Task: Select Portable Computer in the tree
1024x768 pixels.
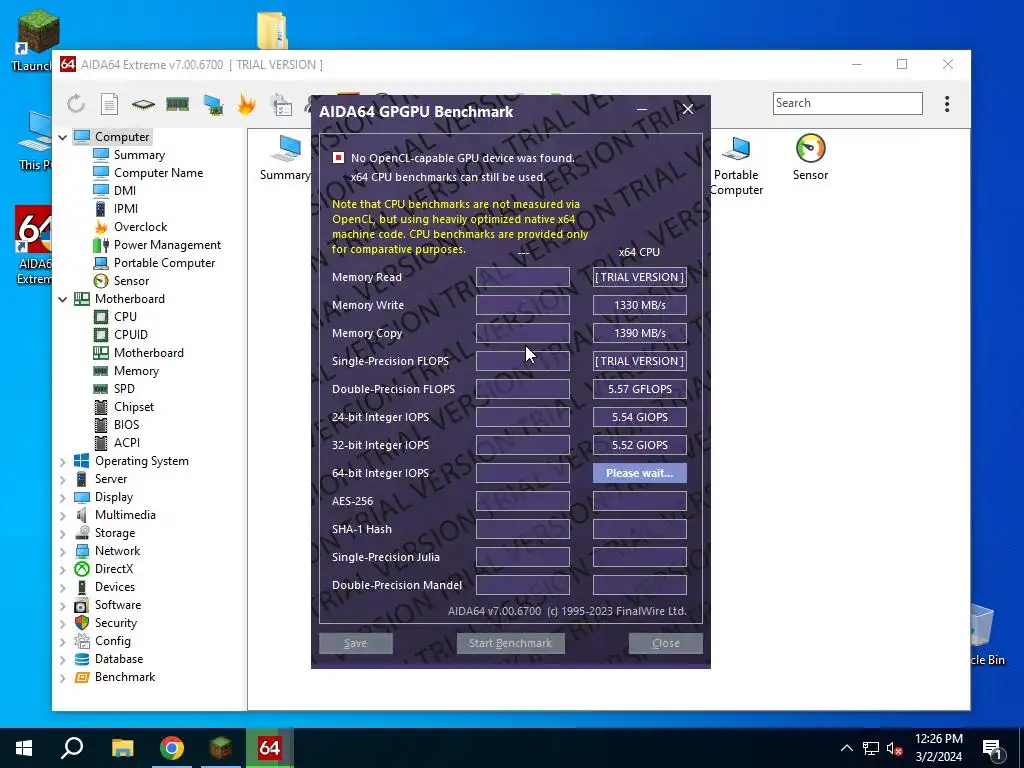Action: (x=165, y=263)
